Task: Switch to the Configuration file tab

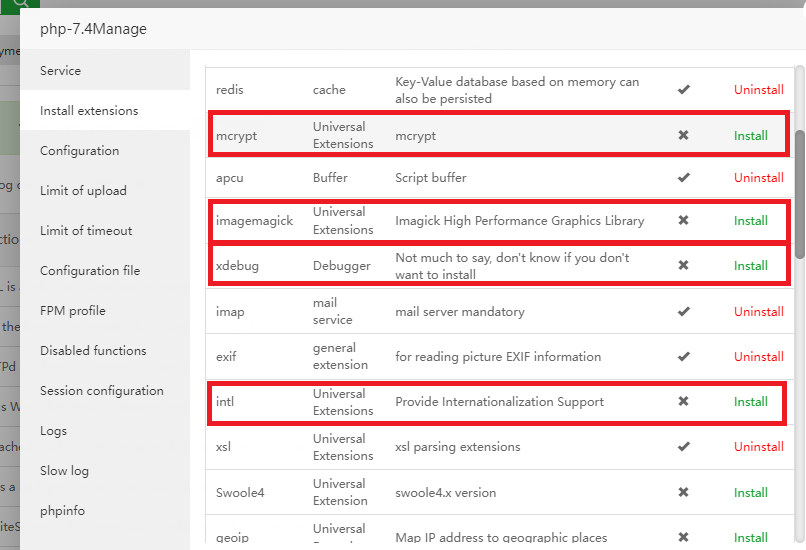Action: pos(90,271)
